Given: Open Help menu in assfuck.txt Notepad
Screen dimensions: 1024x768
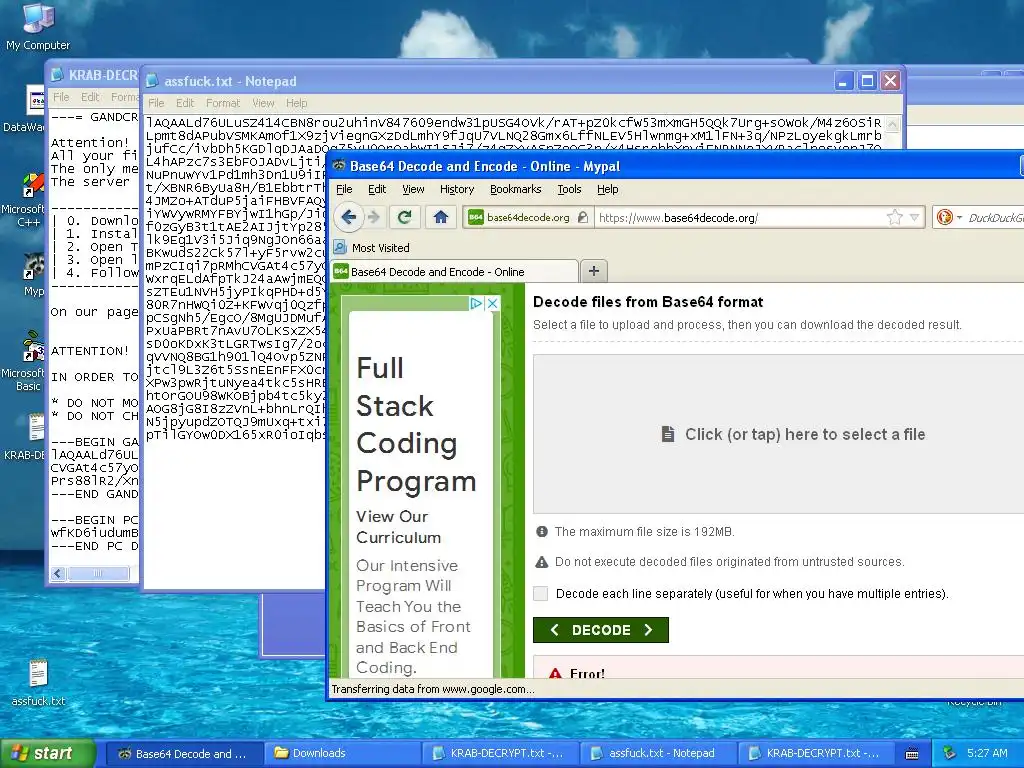Looking at the screenshot, I should click(296, 103).
